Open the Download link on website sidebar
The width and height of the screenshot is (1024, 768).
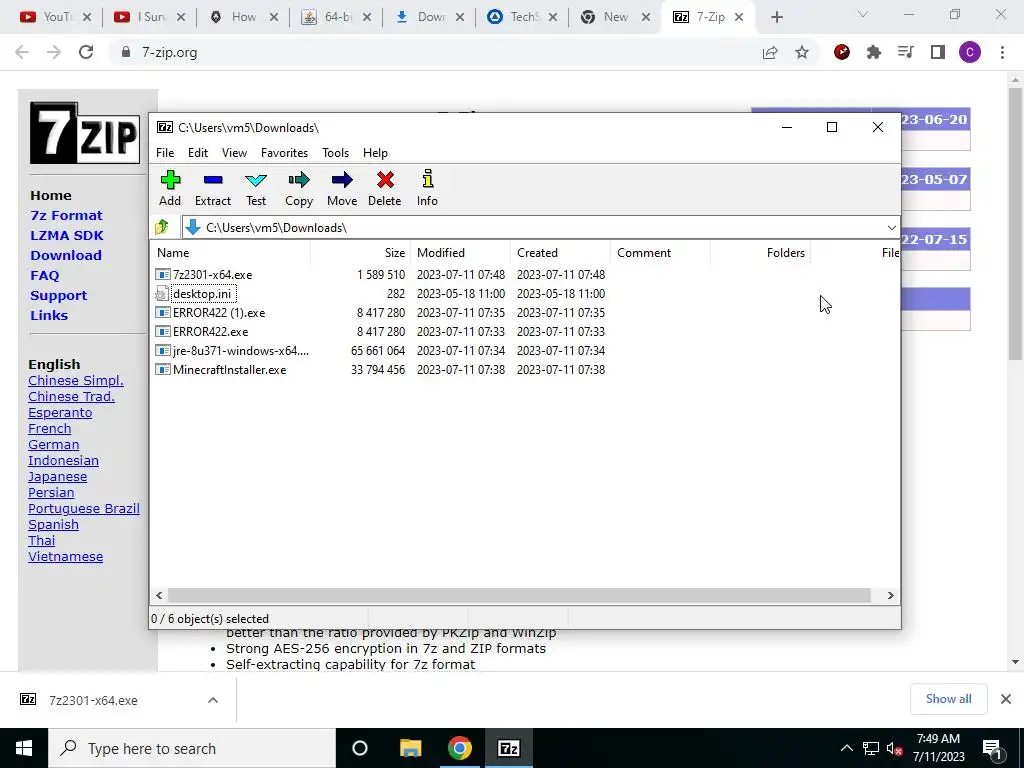(66, 255)
